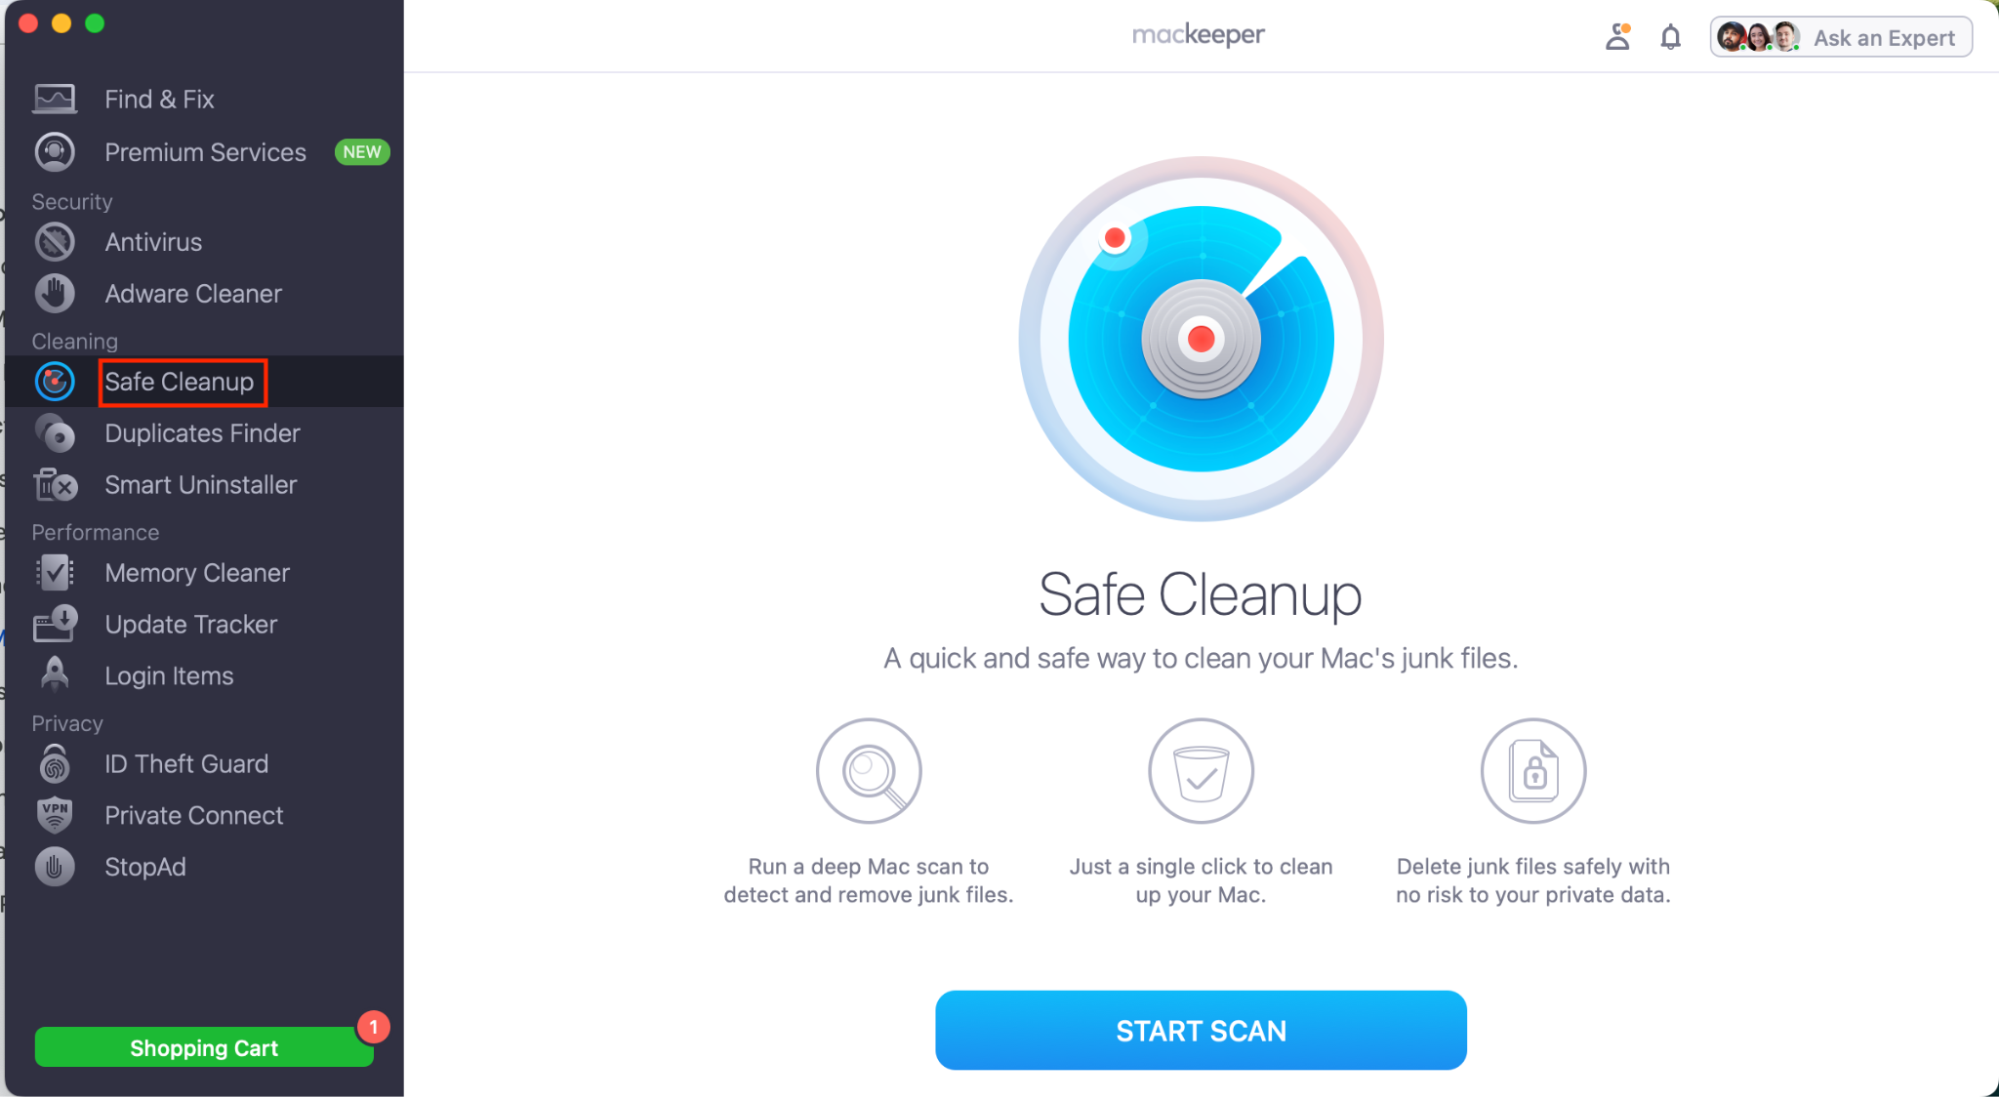The width and height of the screenshot is (1999, 1098).
Task: Select Premium Services in the sidebar
Action: tap(205, 152)
